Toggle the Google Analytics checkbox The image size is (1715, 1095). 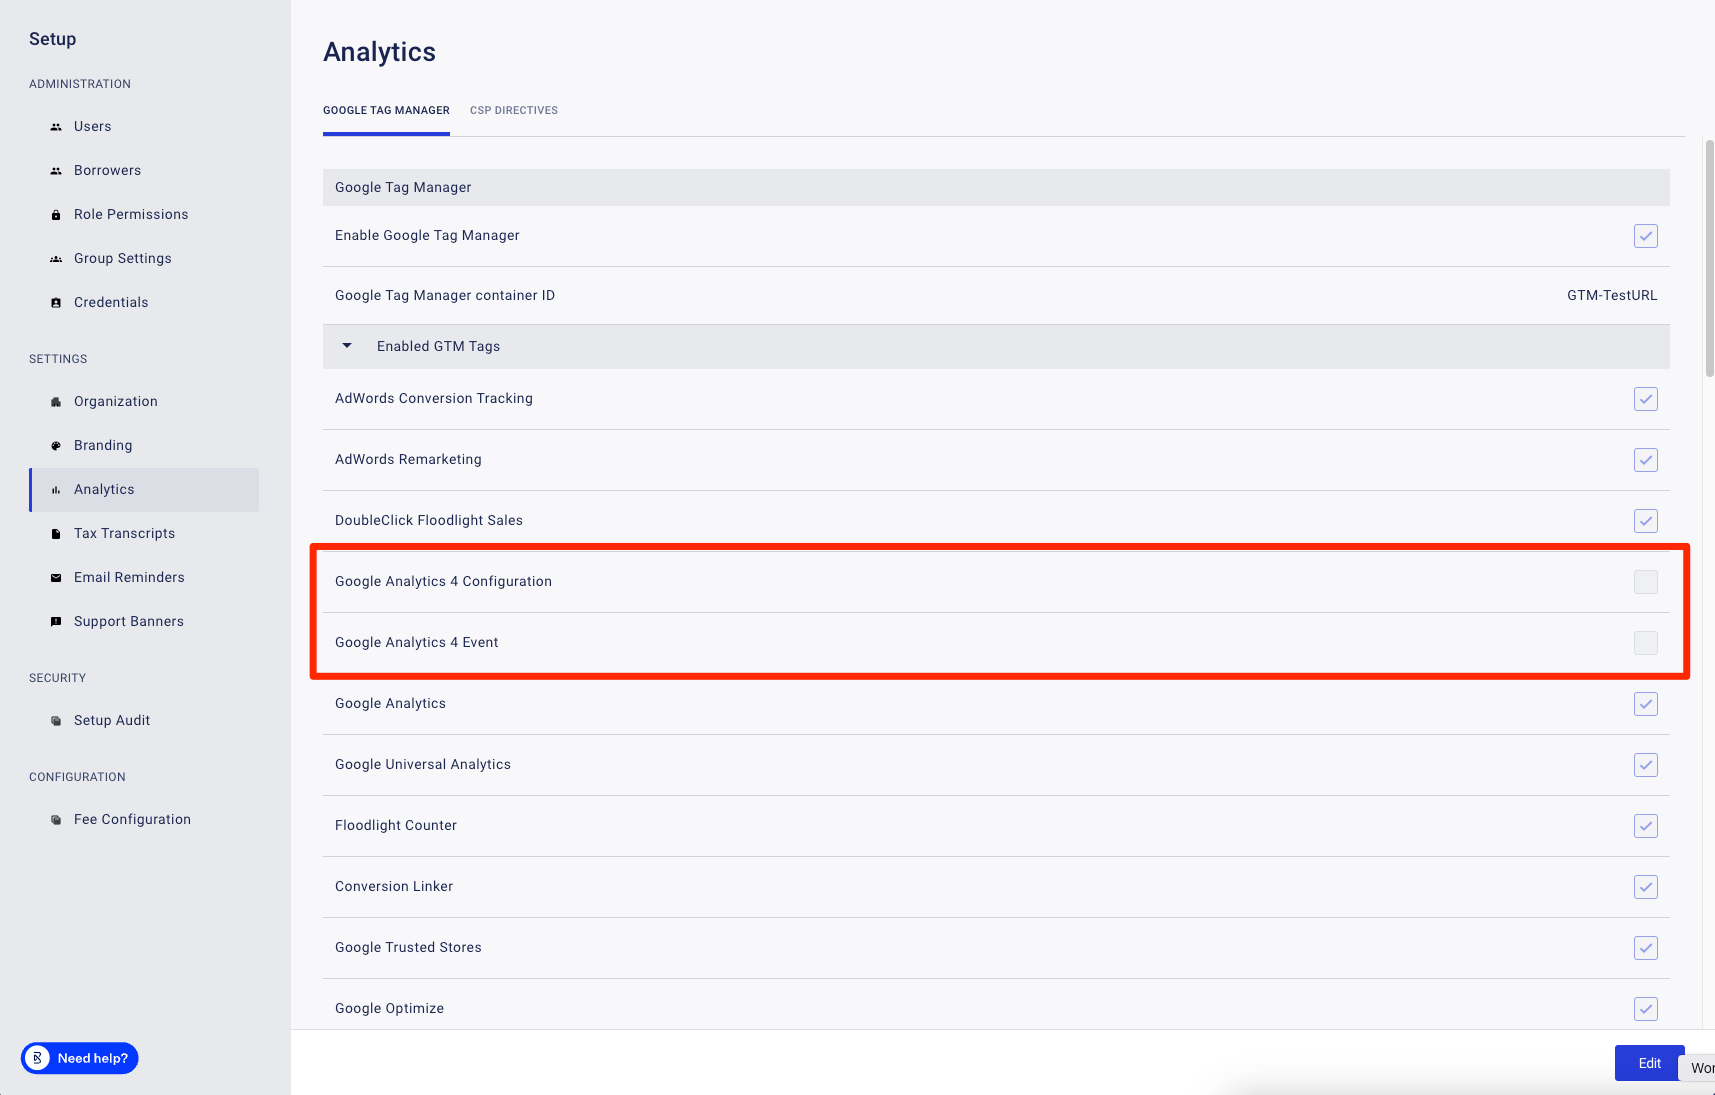click(x=1646, y=704)
